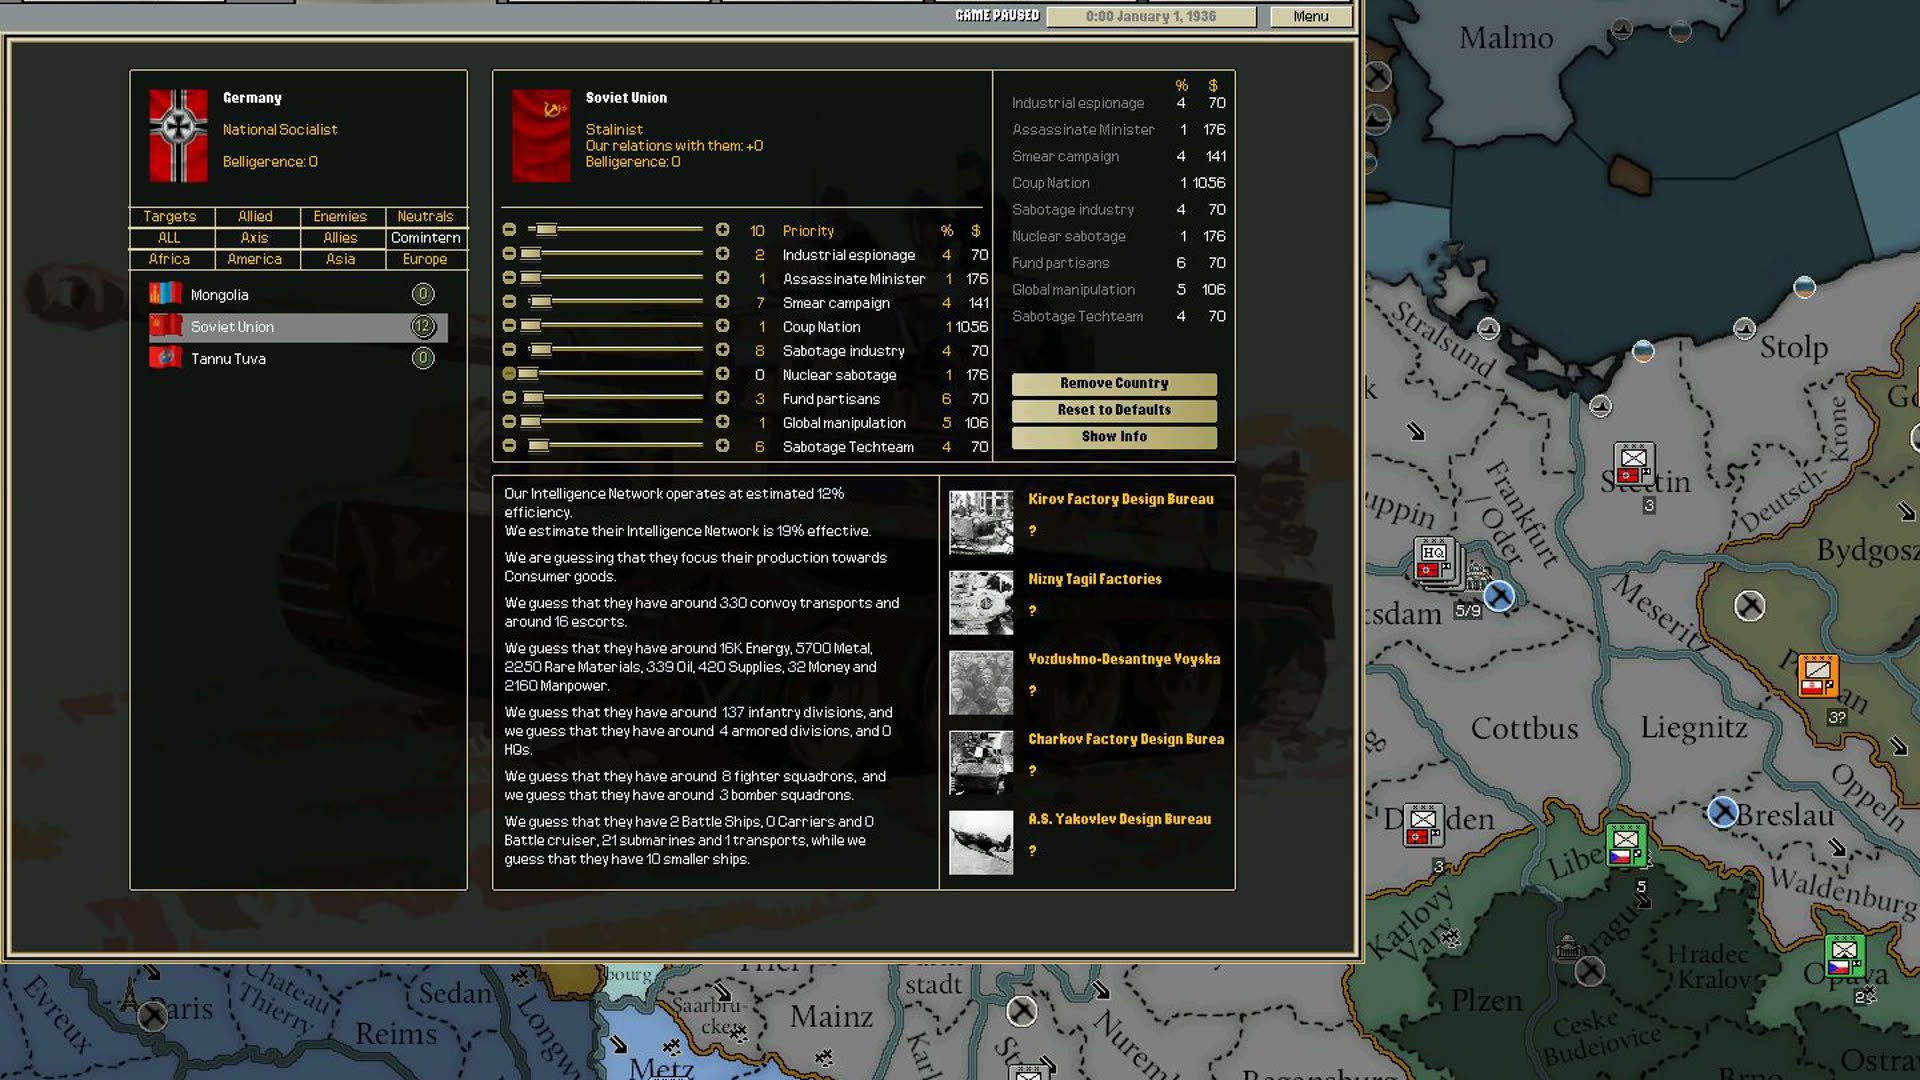The image size is (1920, 1080).
Task: Increase Industrial espionage with plus icon
Action: pyautogui.click(x=722, y=254)
